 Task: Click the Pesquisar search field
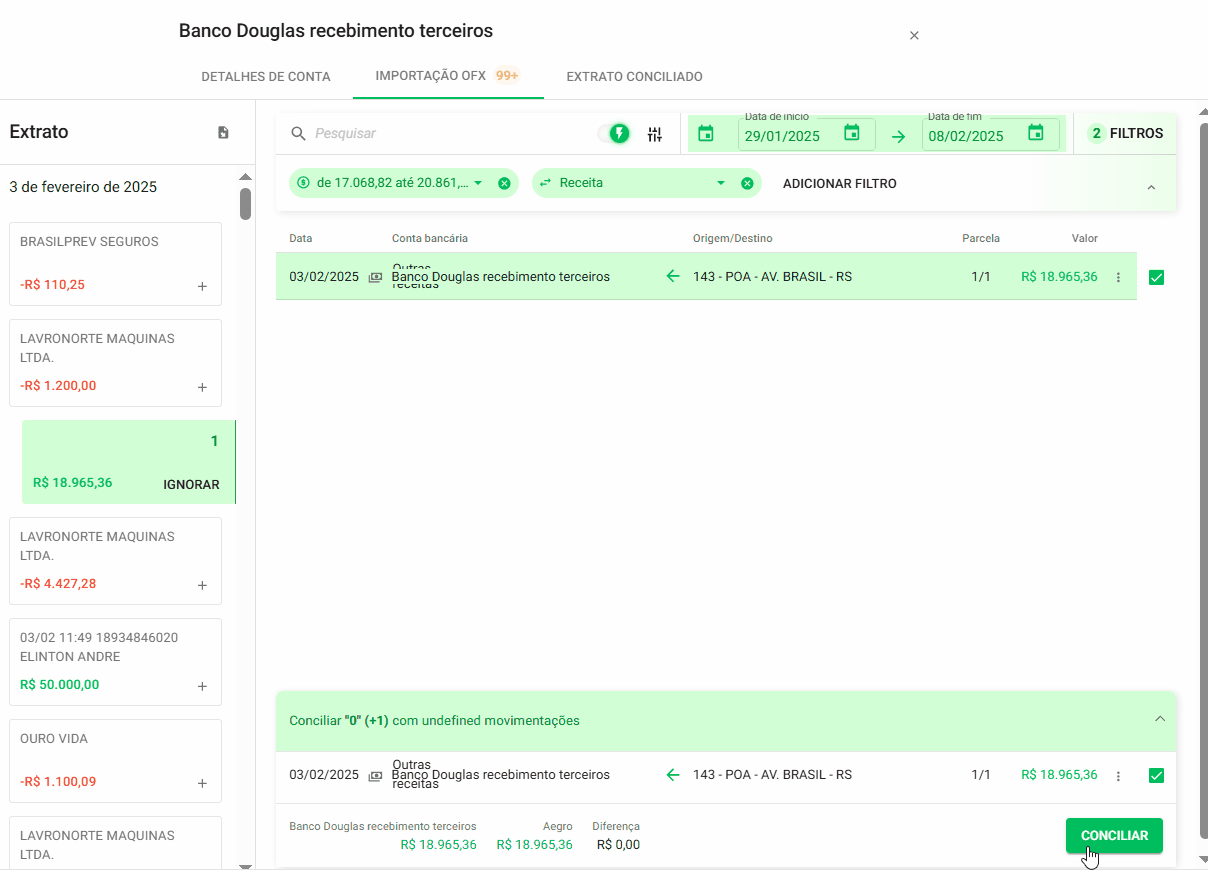coord(450,133)
